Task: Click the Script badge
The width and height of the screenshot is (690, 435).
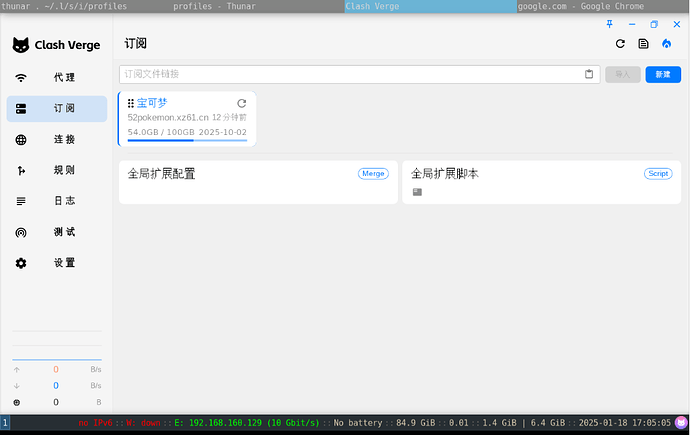Action: [658, 174]
